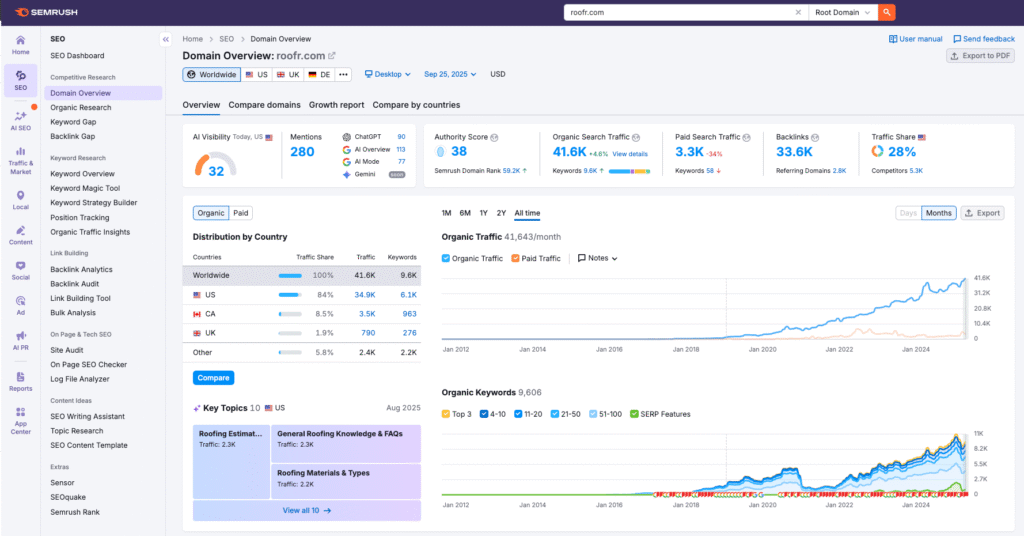Open the View all 10 link
This screenshot has width=1024, height=536.
pyautogui.click(x=306, y=511)
